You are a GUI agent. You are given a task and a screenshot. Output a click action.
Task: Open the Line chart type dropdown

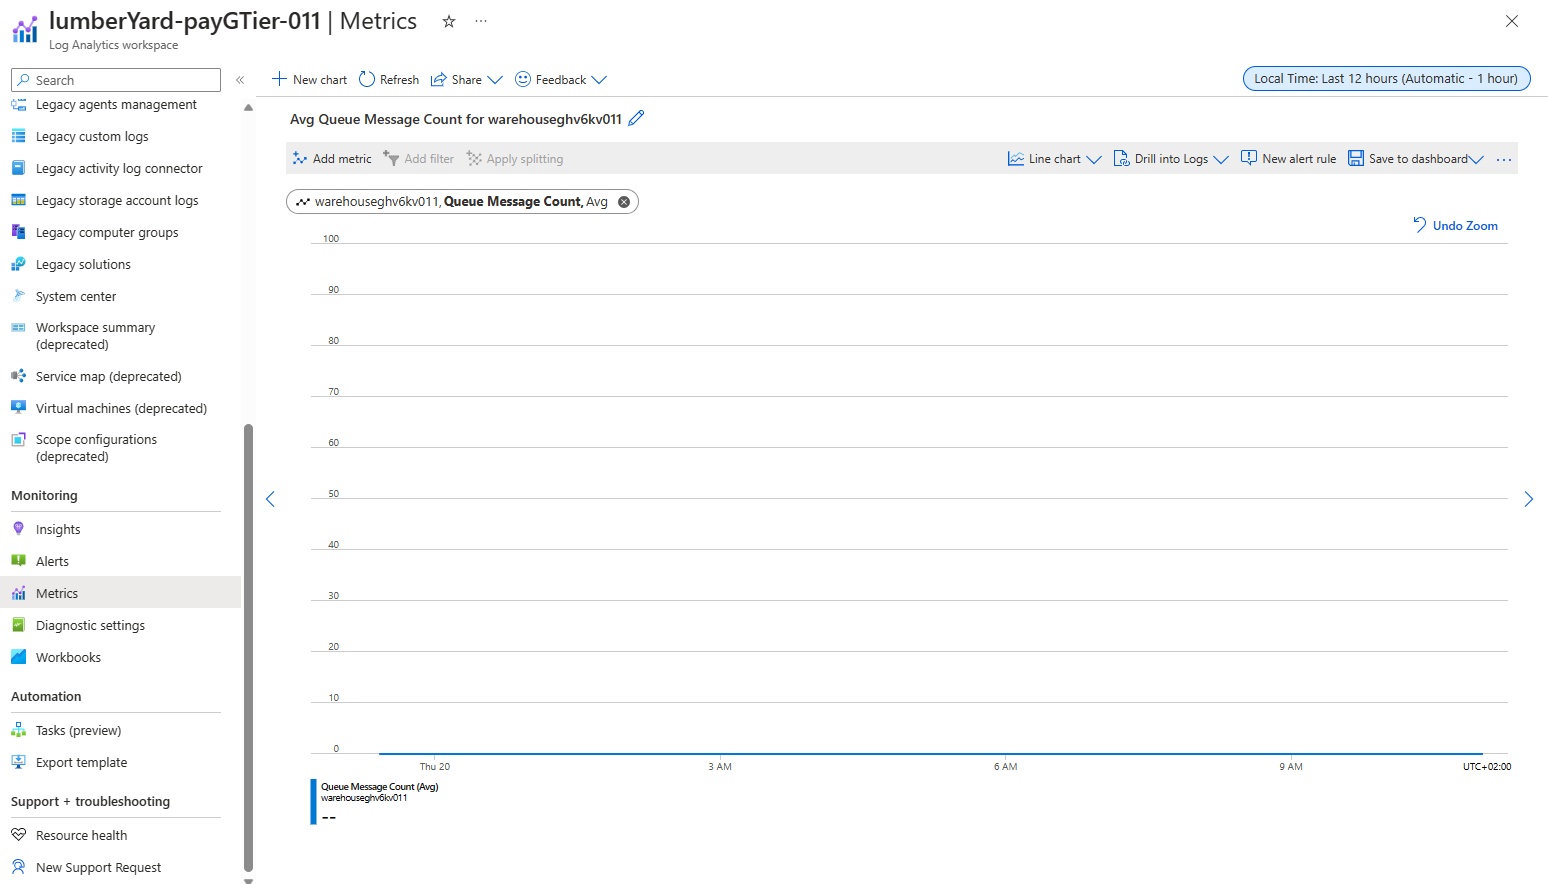(x=1054, y=159)
